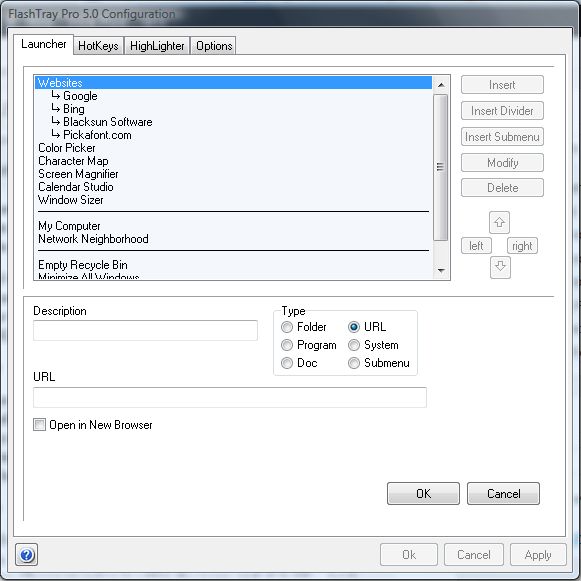The width and height of the screenshot is (581, 581).
Task: Click the Insert Submenu button
Action: click(502, 137)
